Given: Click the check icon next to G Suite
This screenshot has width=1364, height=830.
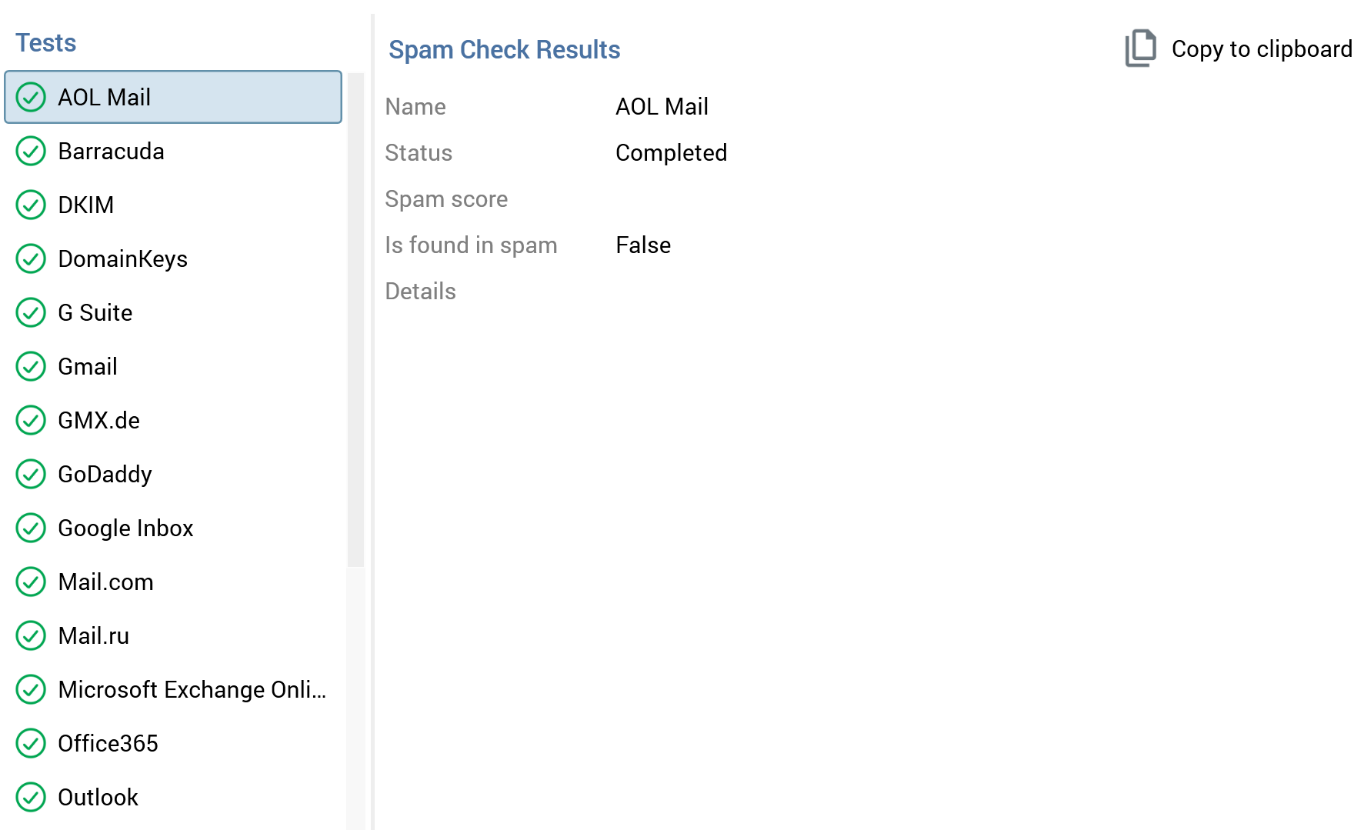Looking at the screenshot, I should point(31,313).
